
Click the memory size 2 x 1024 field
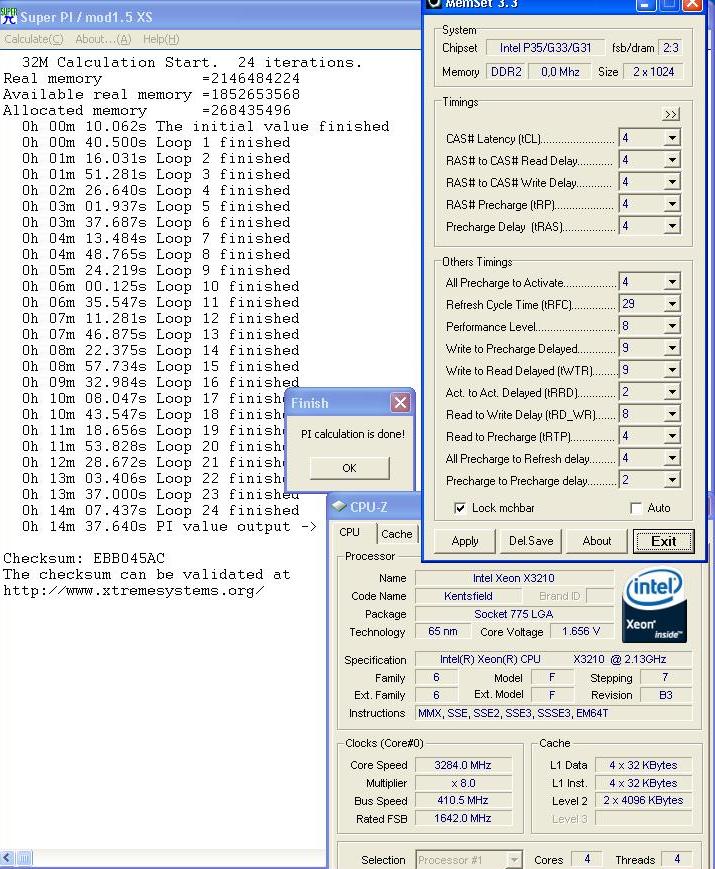pos(653,71)
